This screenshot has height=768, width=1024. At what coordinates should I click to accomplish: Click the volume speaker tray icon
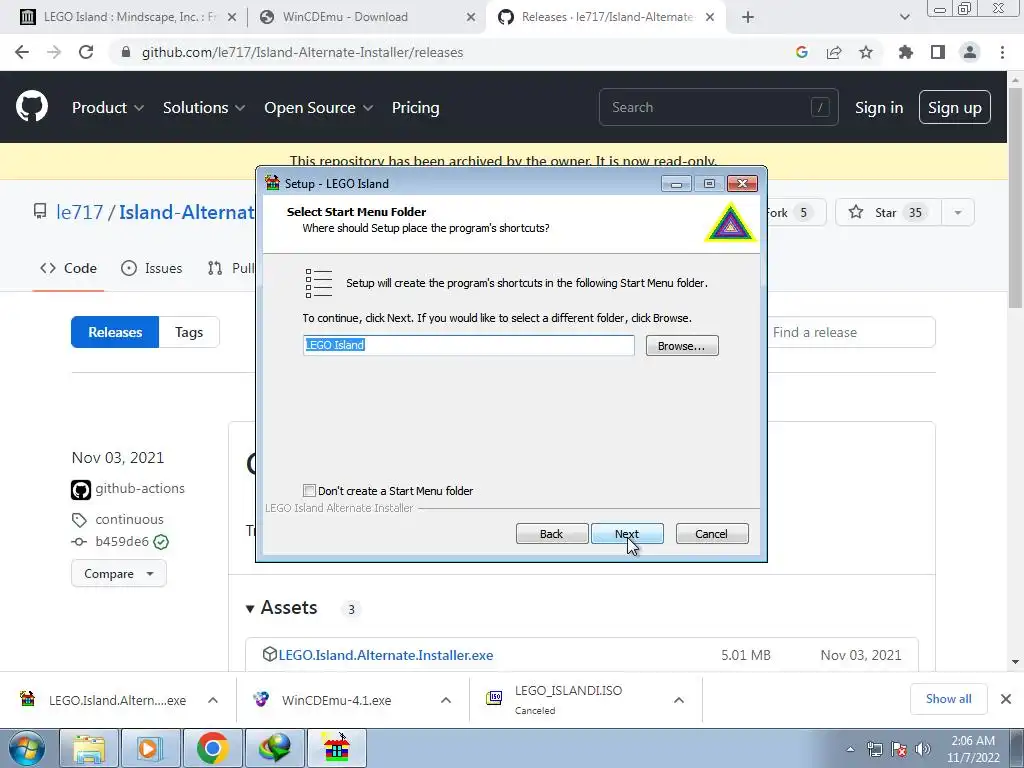click(x=923, y=749)
